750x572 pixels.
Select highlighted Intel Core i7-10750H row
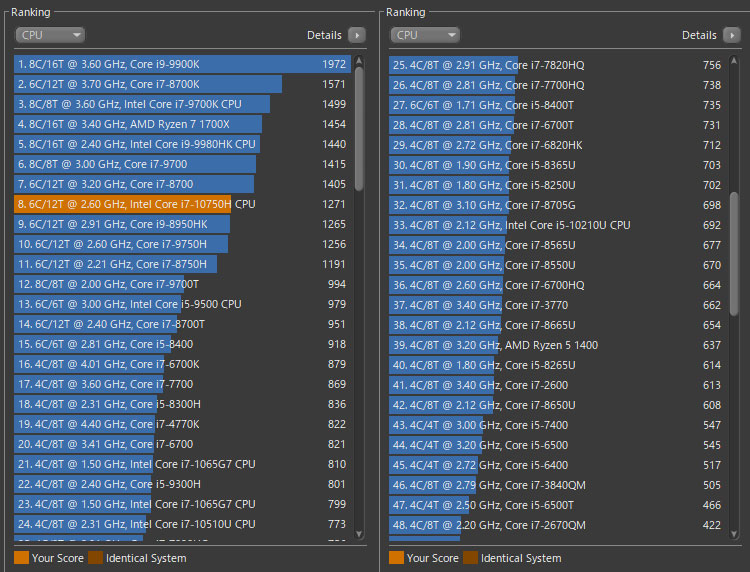(183, 204)
